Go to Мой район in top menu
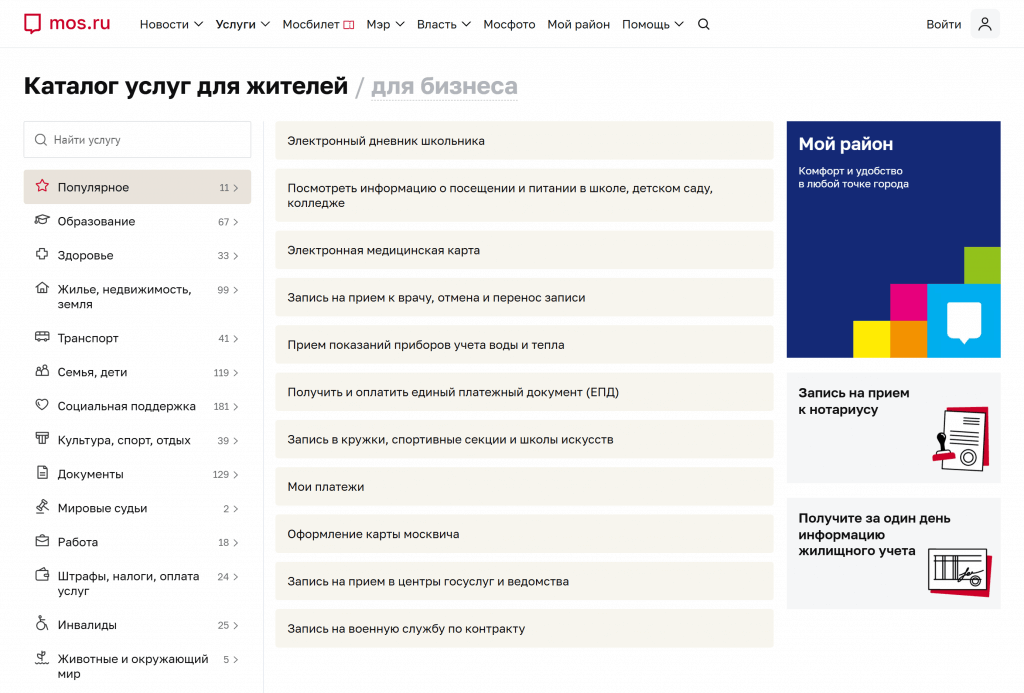1024x693 pixels. click(x=578, y=24)
